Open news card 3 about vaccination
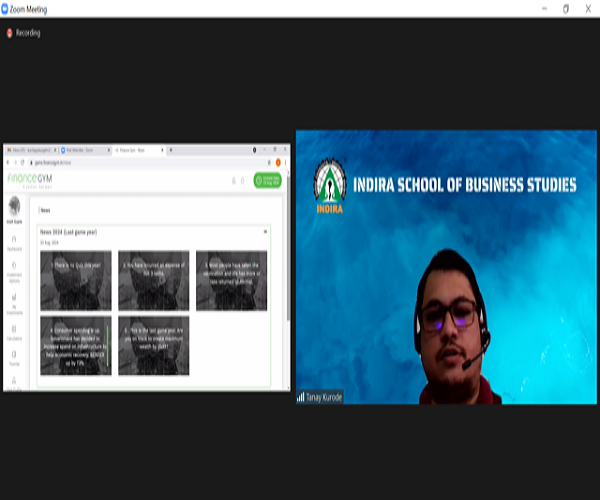 point(232,280)
